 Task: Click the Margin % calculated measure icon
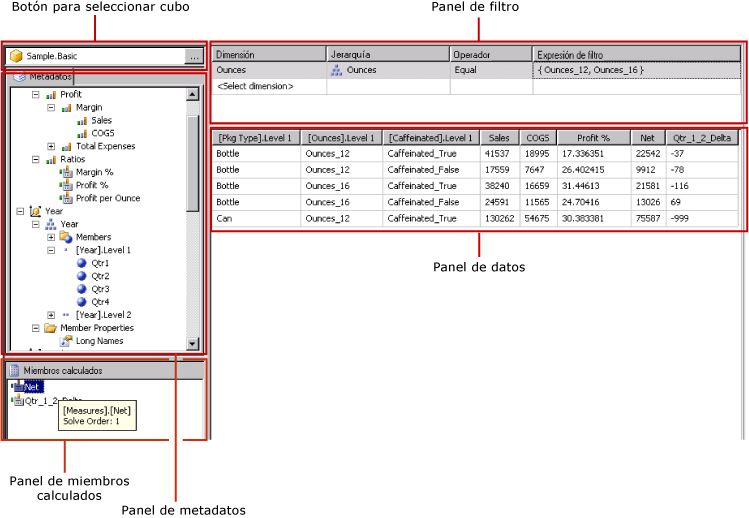click(66, 173)
